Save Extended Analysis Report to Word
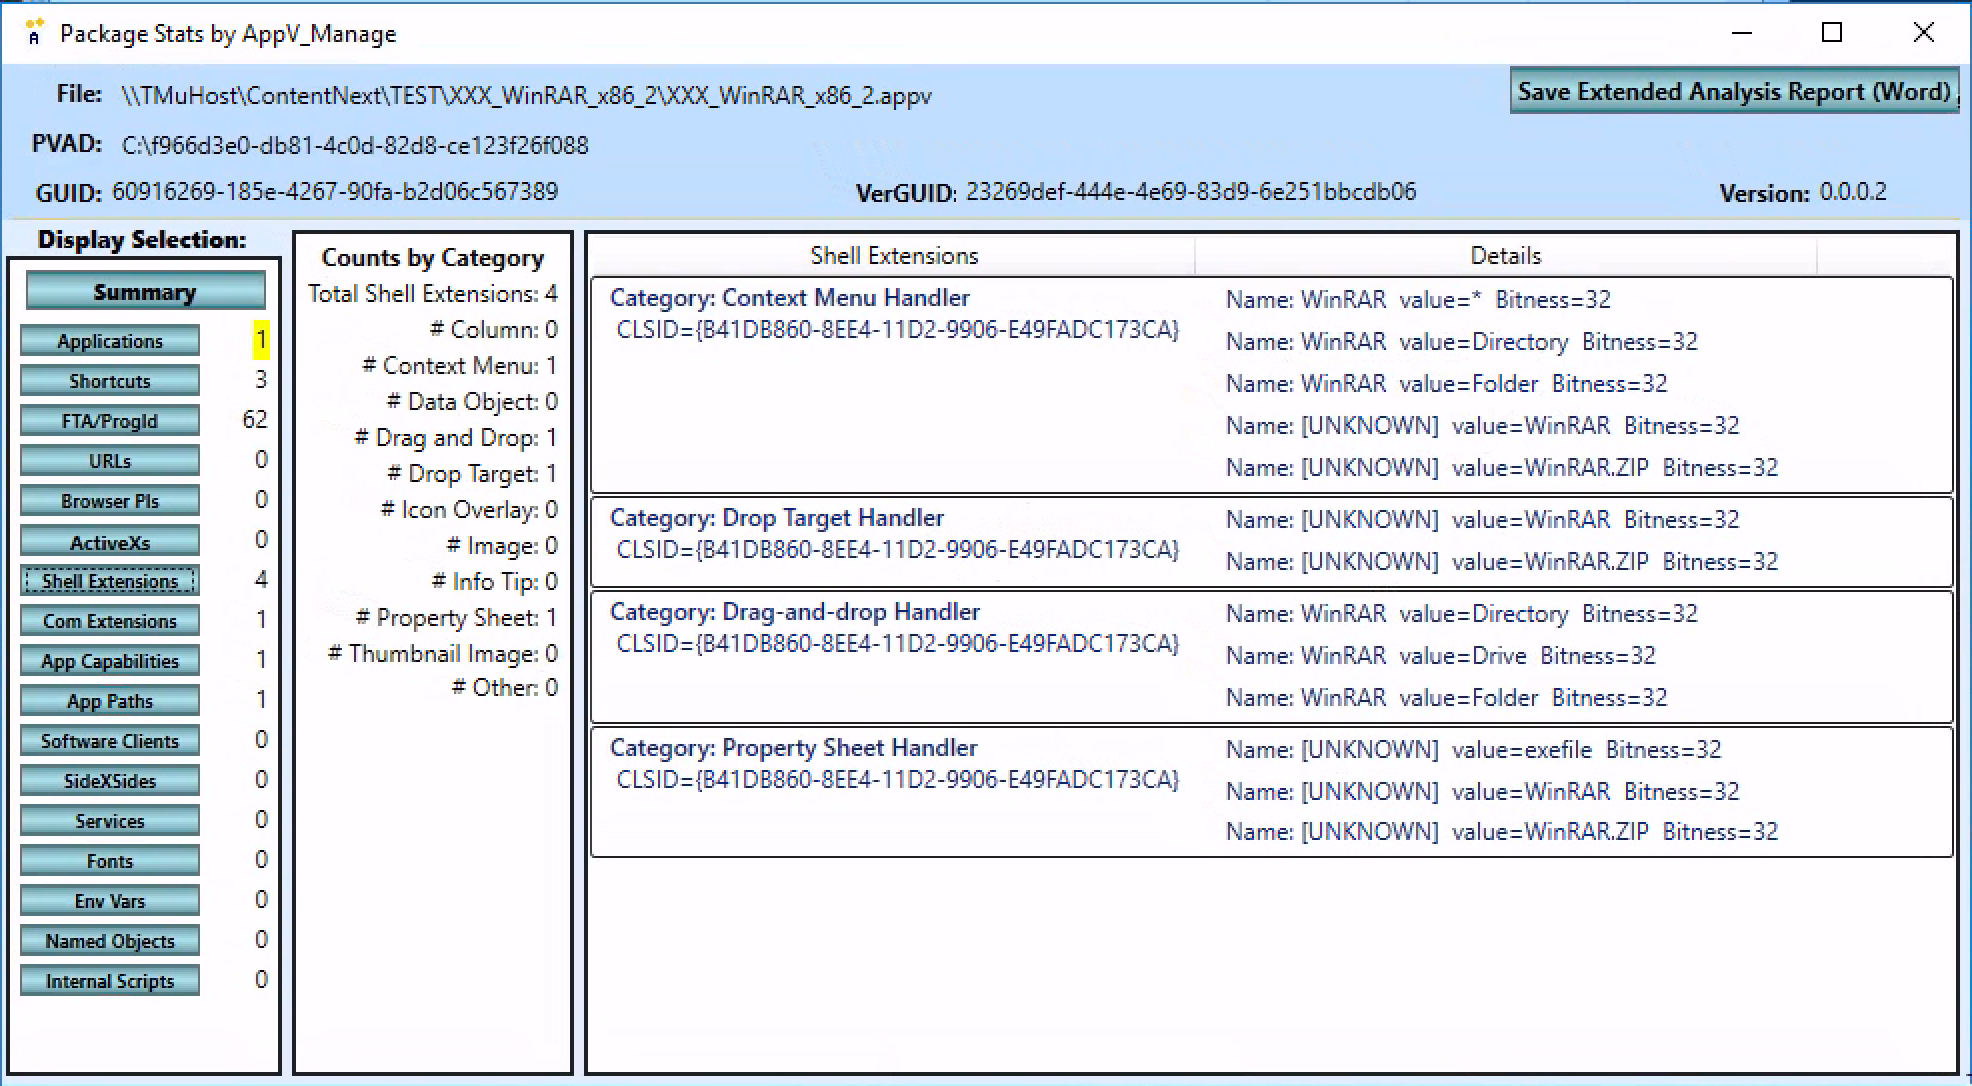The width and height of the screenshot is (1972, 1086). (1734, 92)
